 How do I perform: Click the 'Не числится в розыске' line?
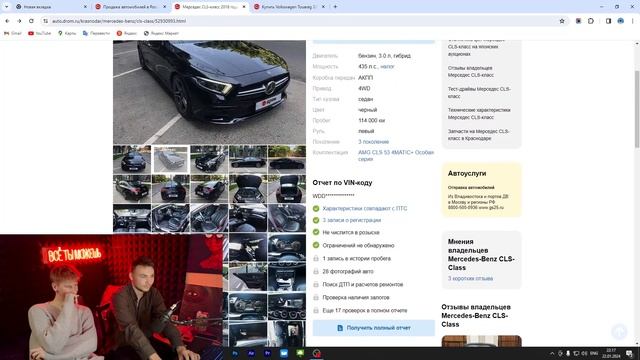click(x=351, y=232)
